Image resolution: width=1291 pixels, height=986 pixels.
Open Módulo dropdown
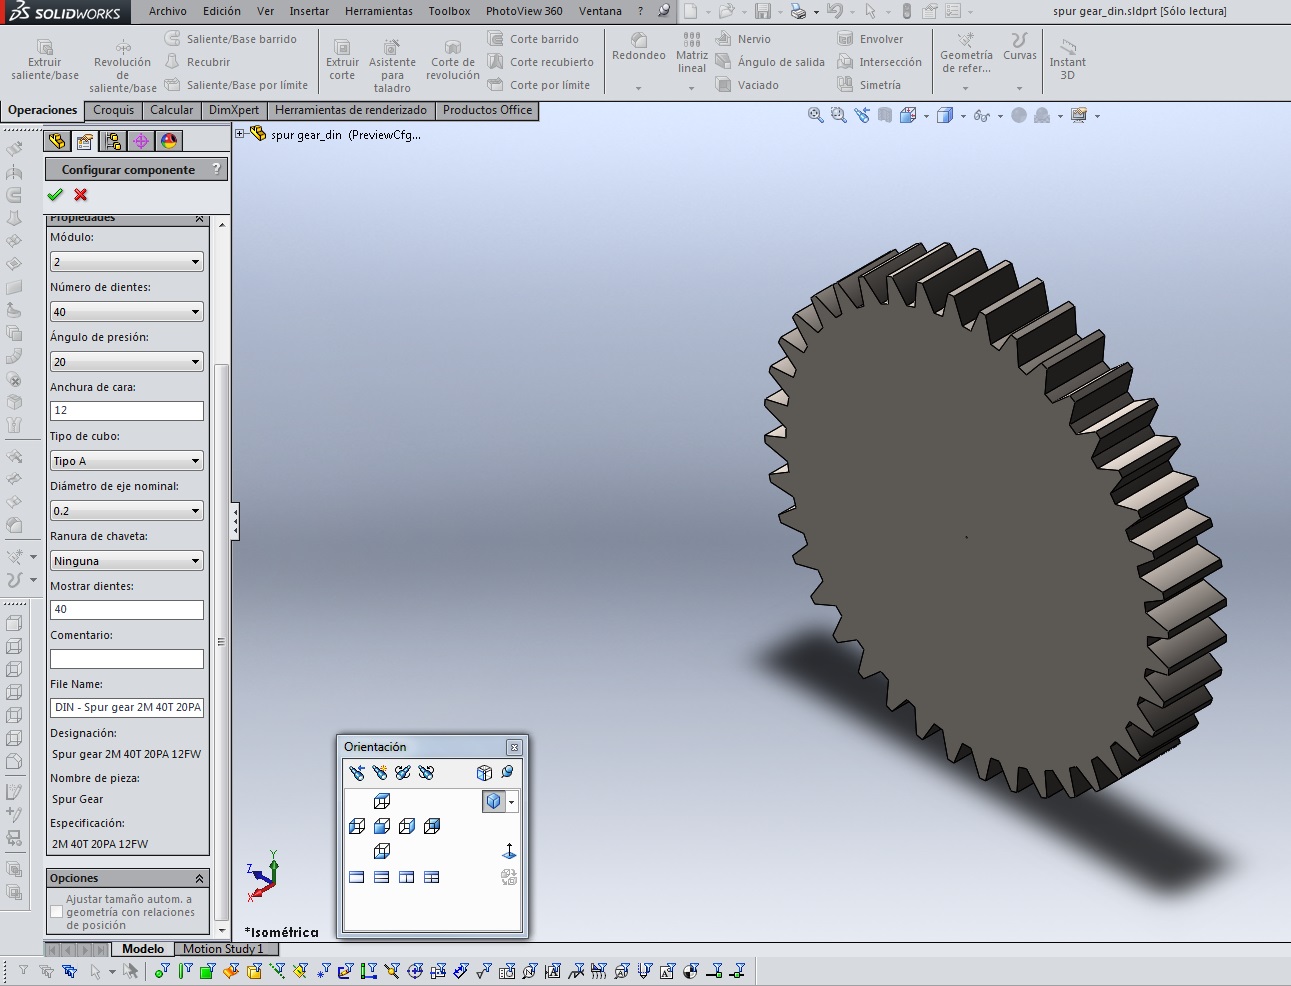coord(127,262)
